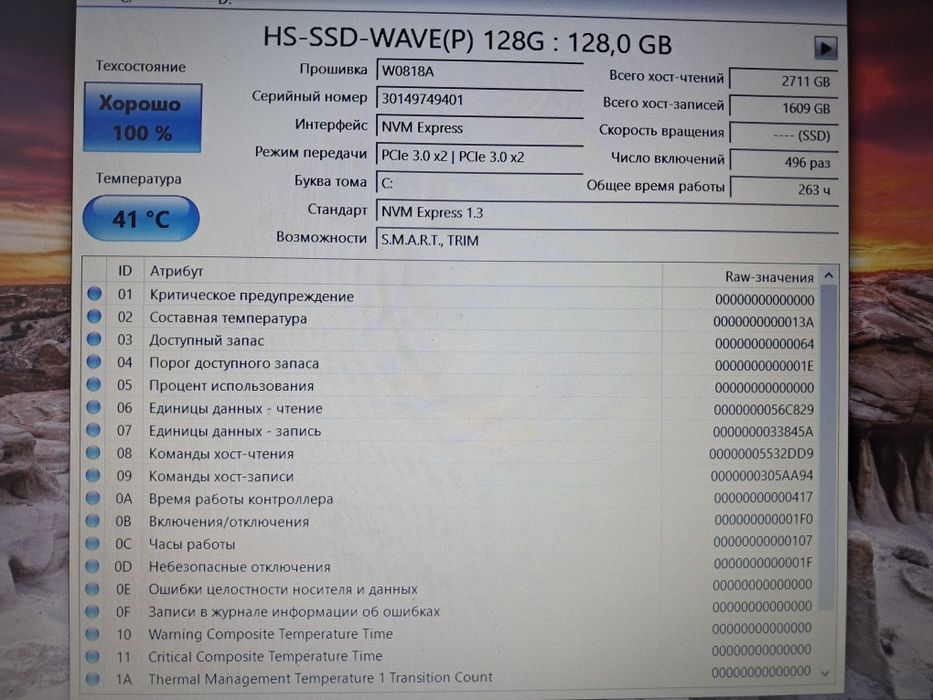Select row Команды хост-чтения

click(x=451, y=454)
